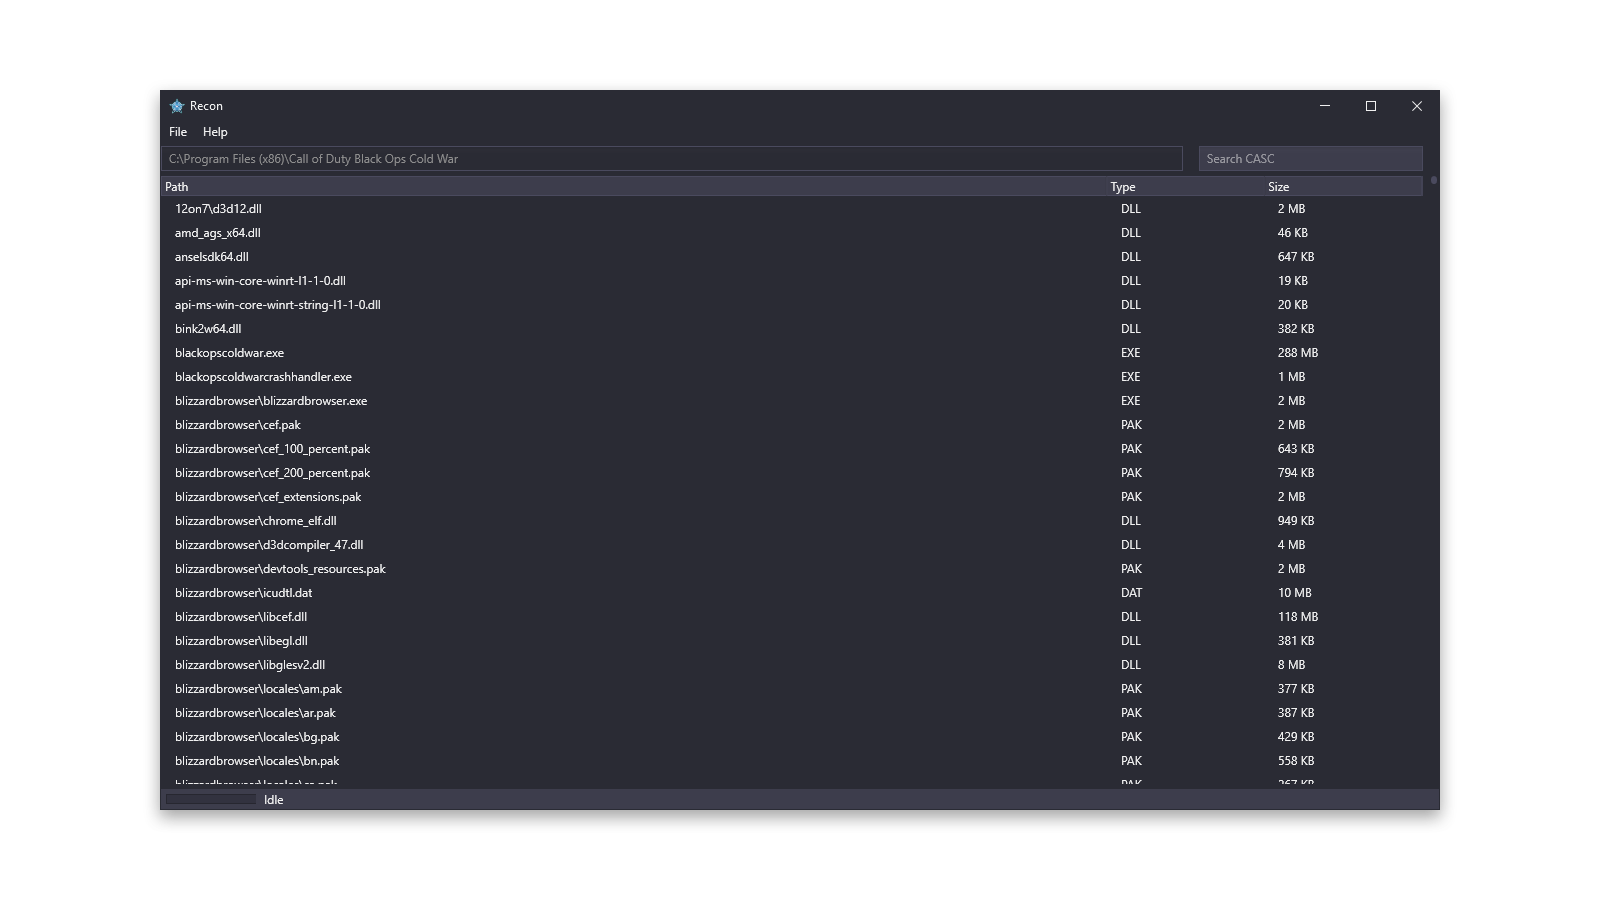1600x900 pixels.
Task: Minimize the Recon window
Action: coord(1325,106)
